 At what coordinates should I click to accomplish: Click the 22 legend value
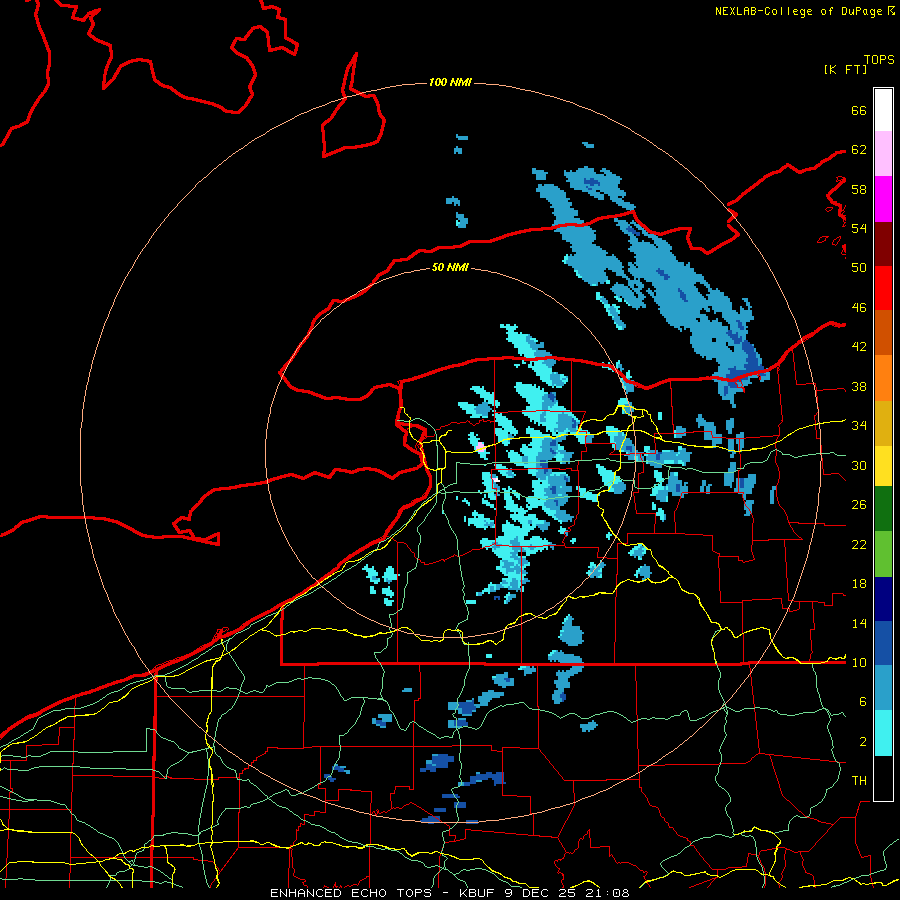(x=859, y=545)
